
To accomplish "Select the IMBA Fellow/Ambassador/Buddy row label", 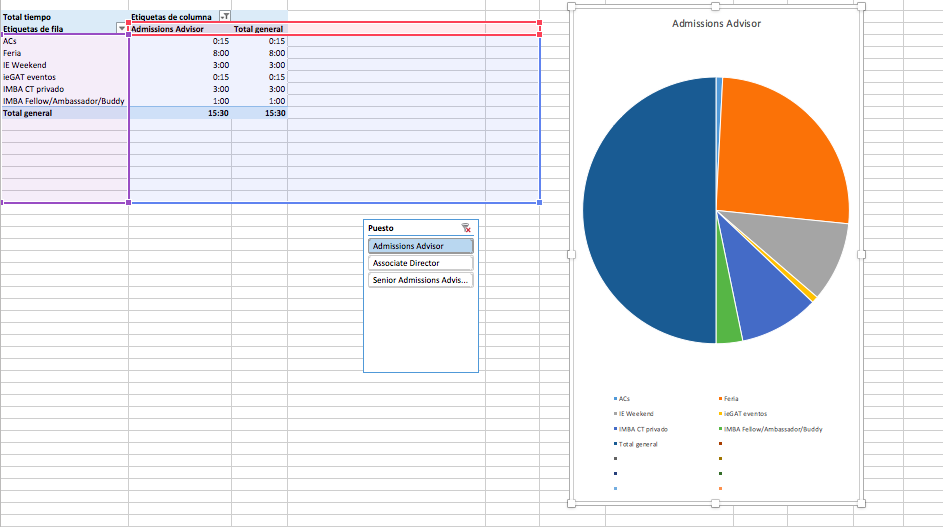I will [64, 101].
